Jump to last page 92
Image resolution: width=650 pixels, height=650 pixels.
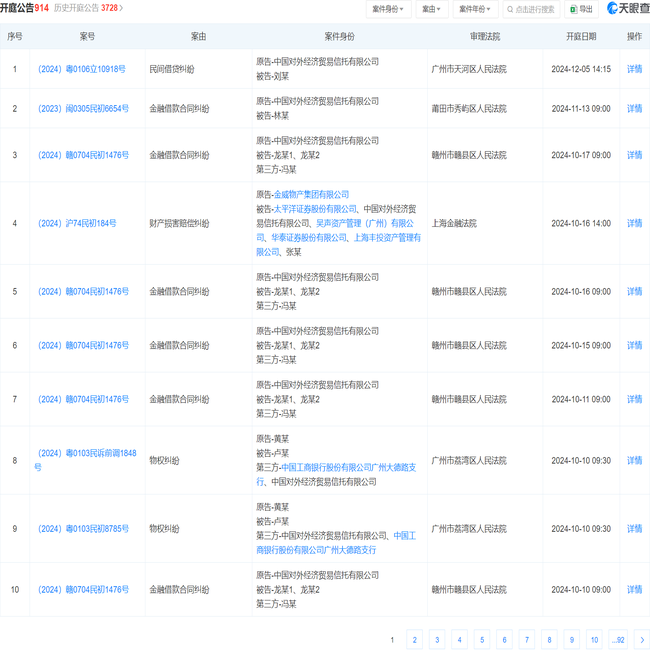tap(618, 640)
